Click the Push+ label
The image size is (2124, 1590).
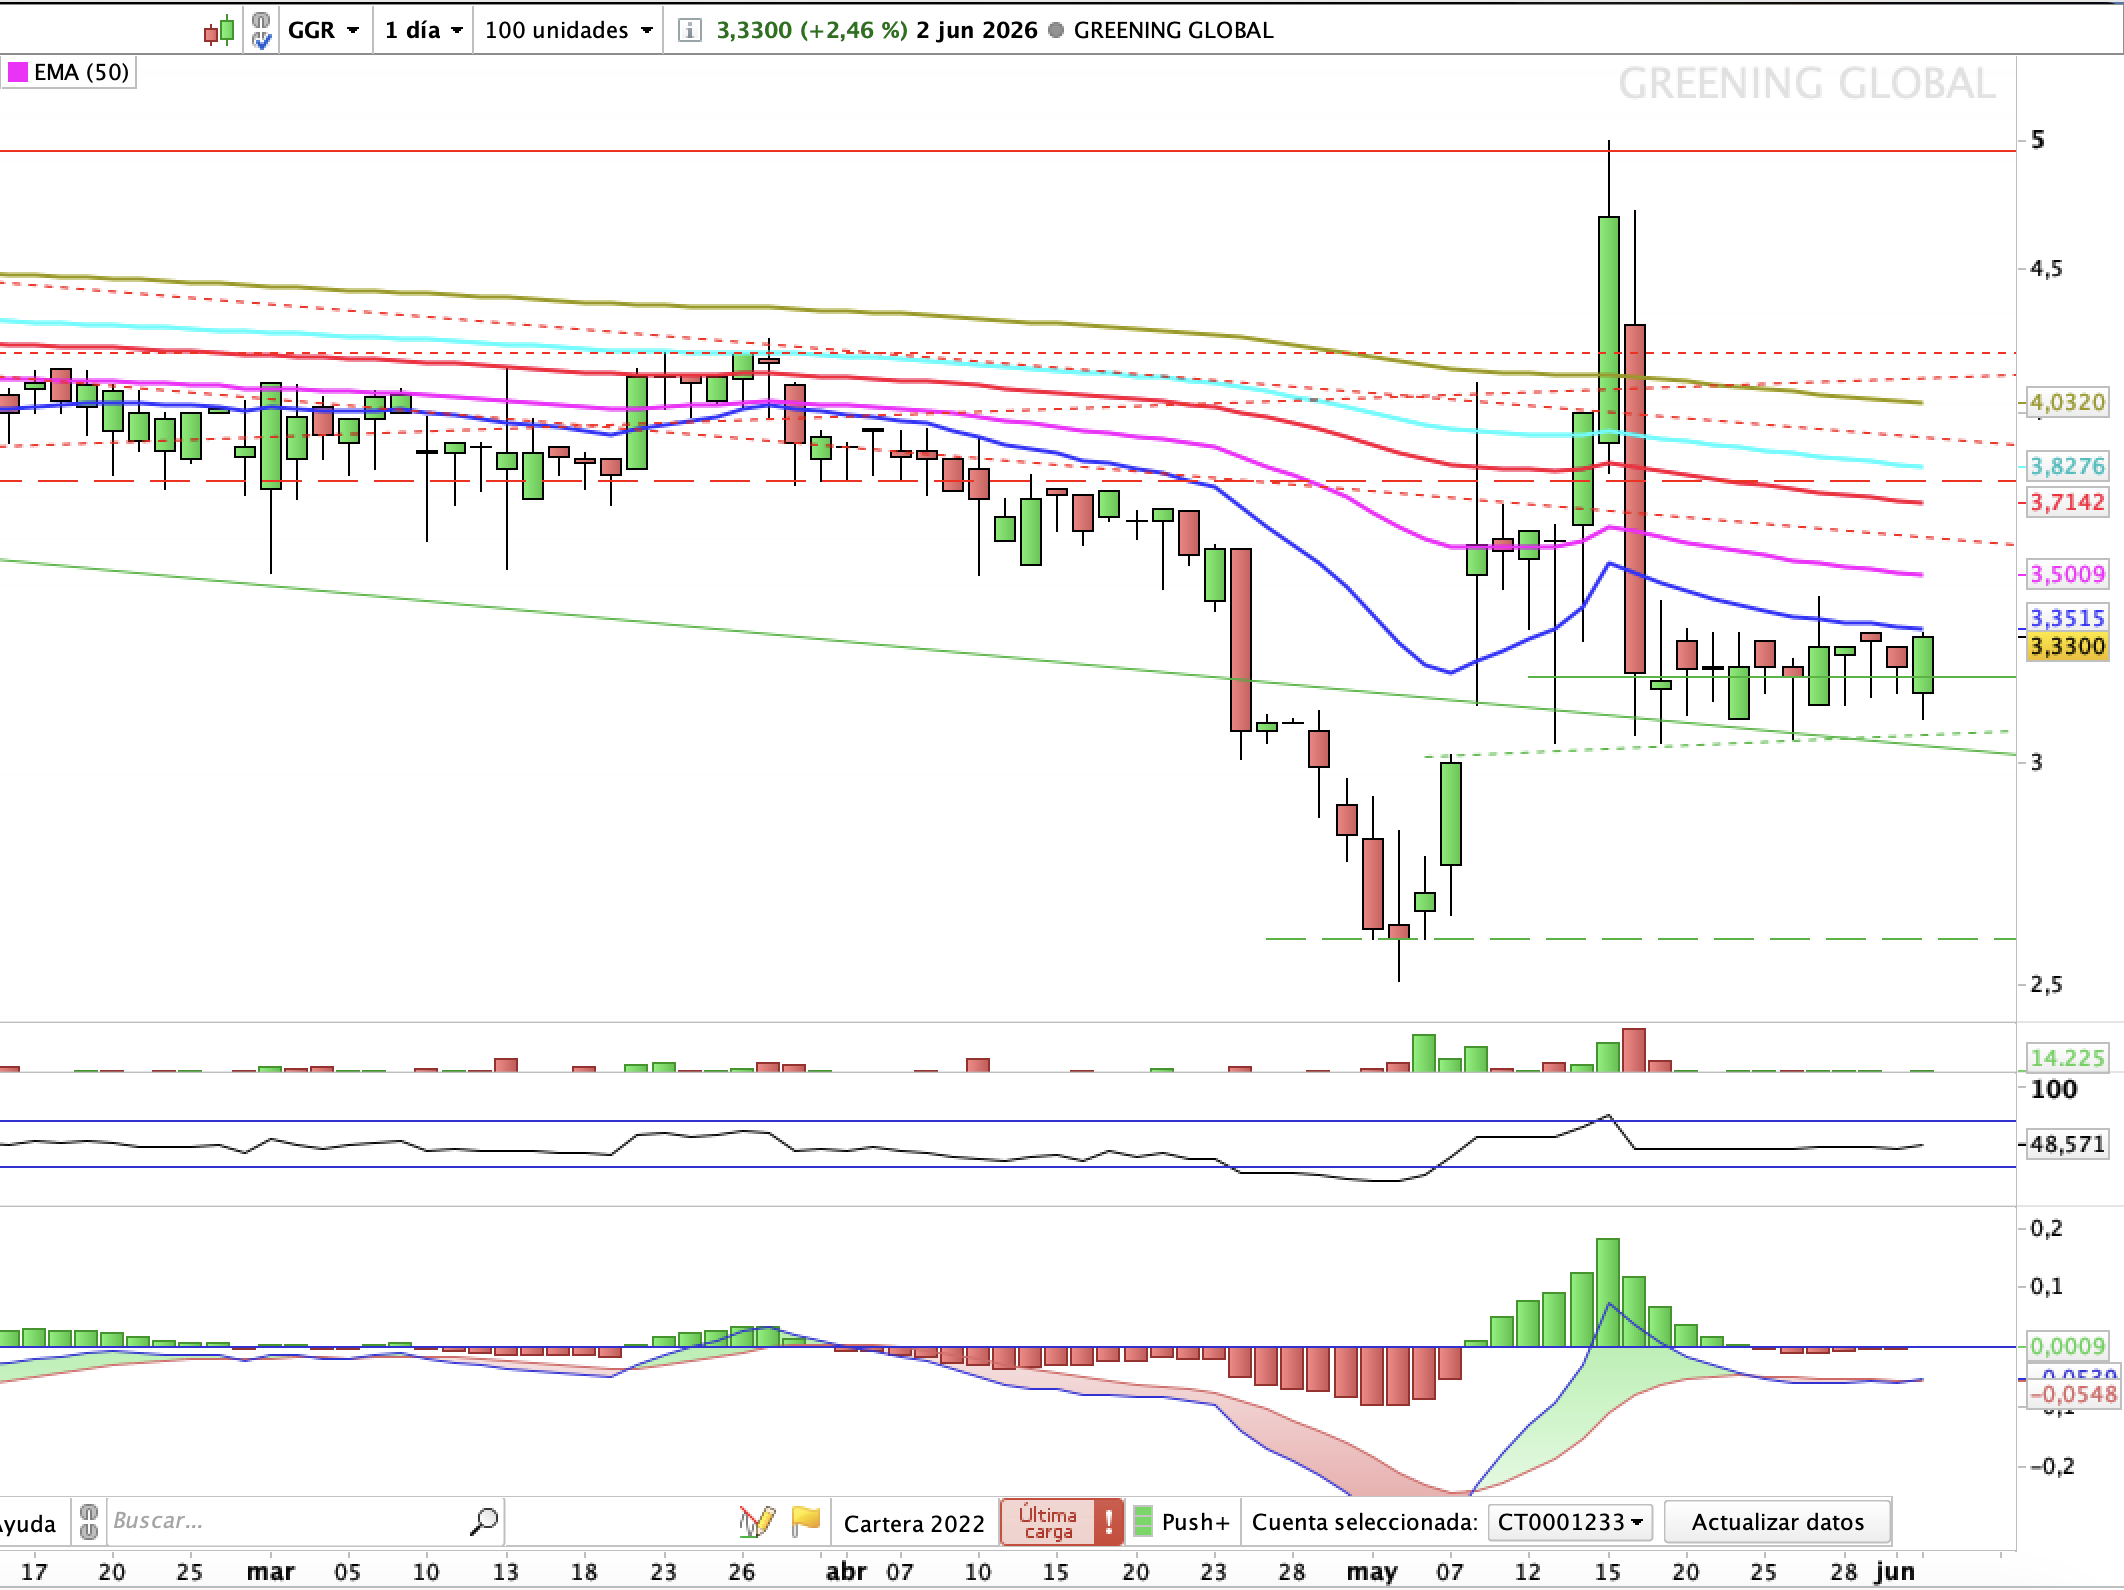tap(1196, 1523)
